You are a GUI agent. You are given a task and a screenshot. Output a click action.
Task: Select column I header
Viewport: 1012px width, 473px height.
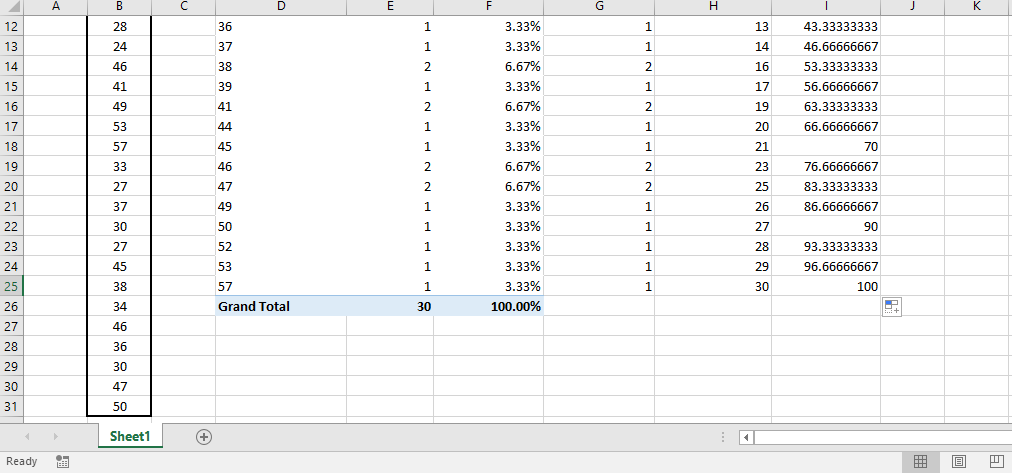pos(825,7)
